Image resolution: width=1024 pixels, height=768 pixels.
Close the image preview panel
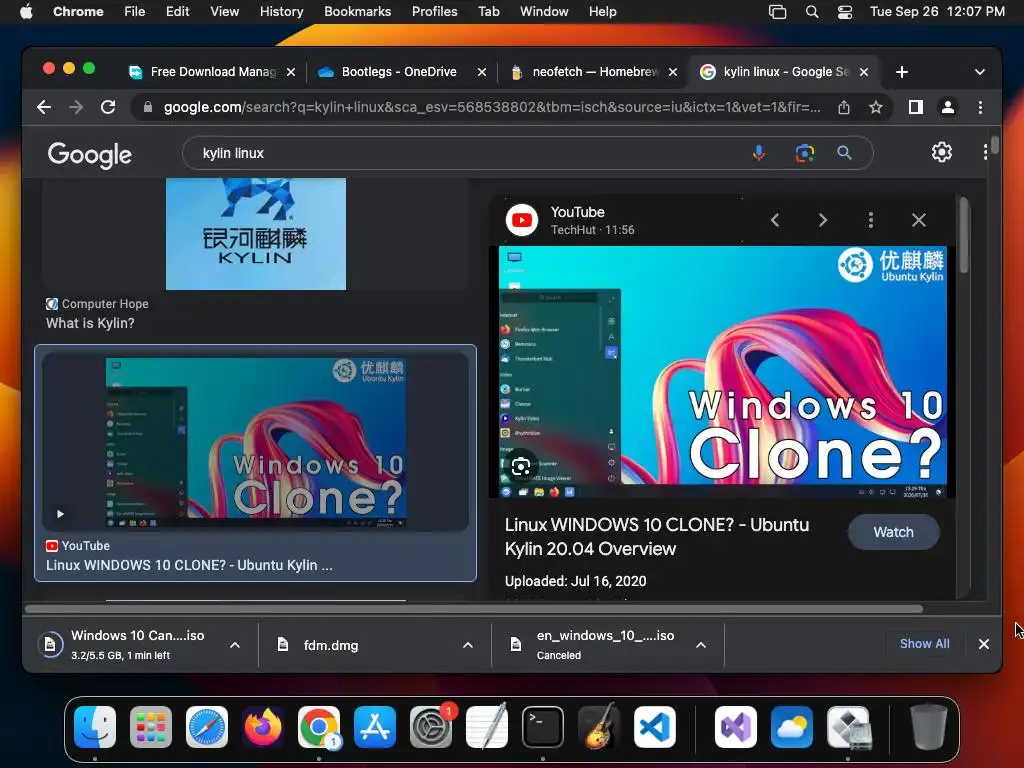coord(919,220)
